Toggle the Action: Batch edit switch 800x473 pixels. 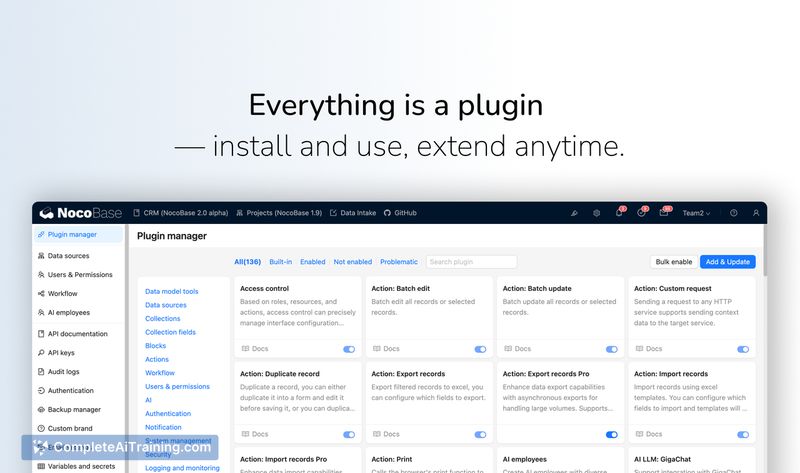tap(480, 349)
